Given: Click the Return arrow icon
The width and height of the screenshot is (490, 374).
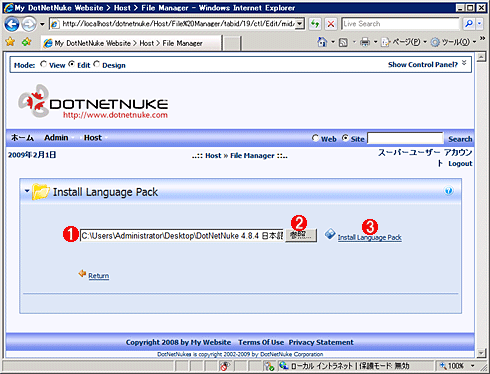Looking at the screenshot, I should 82,274.
